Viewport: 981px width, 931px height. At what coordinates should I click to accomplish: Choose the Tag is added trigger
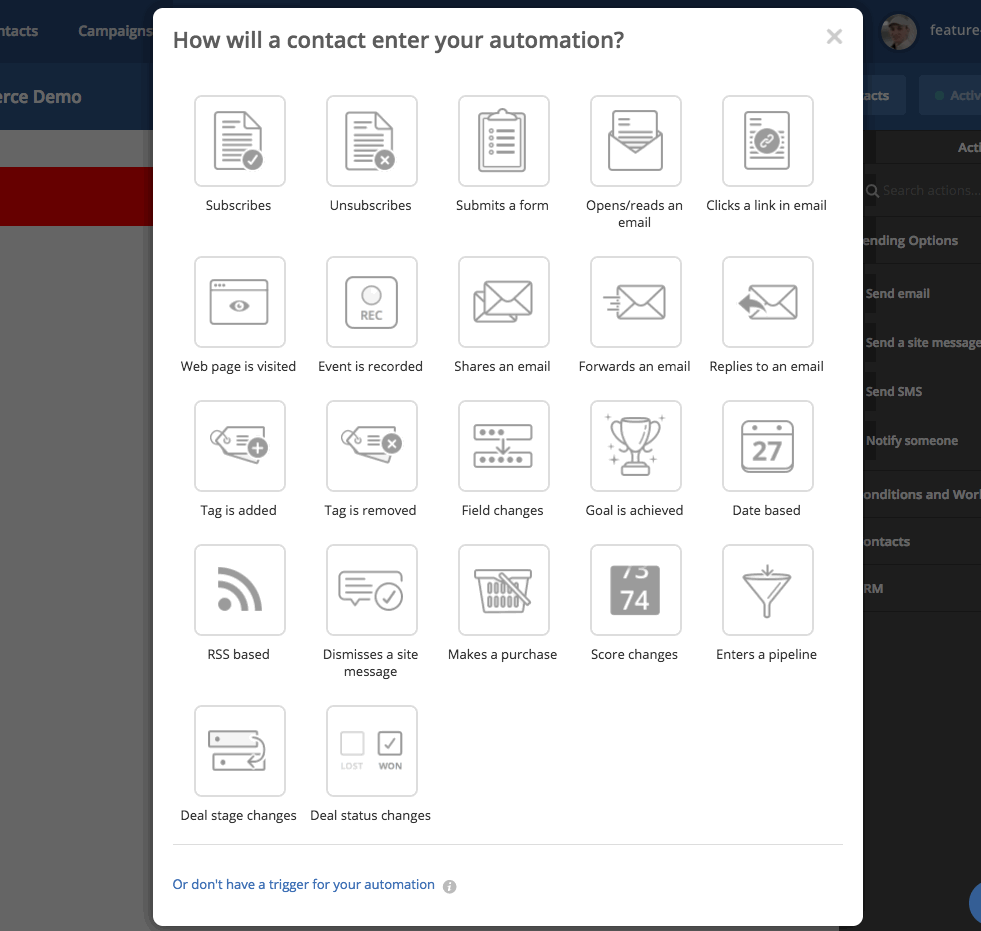(x=239, y=446)
